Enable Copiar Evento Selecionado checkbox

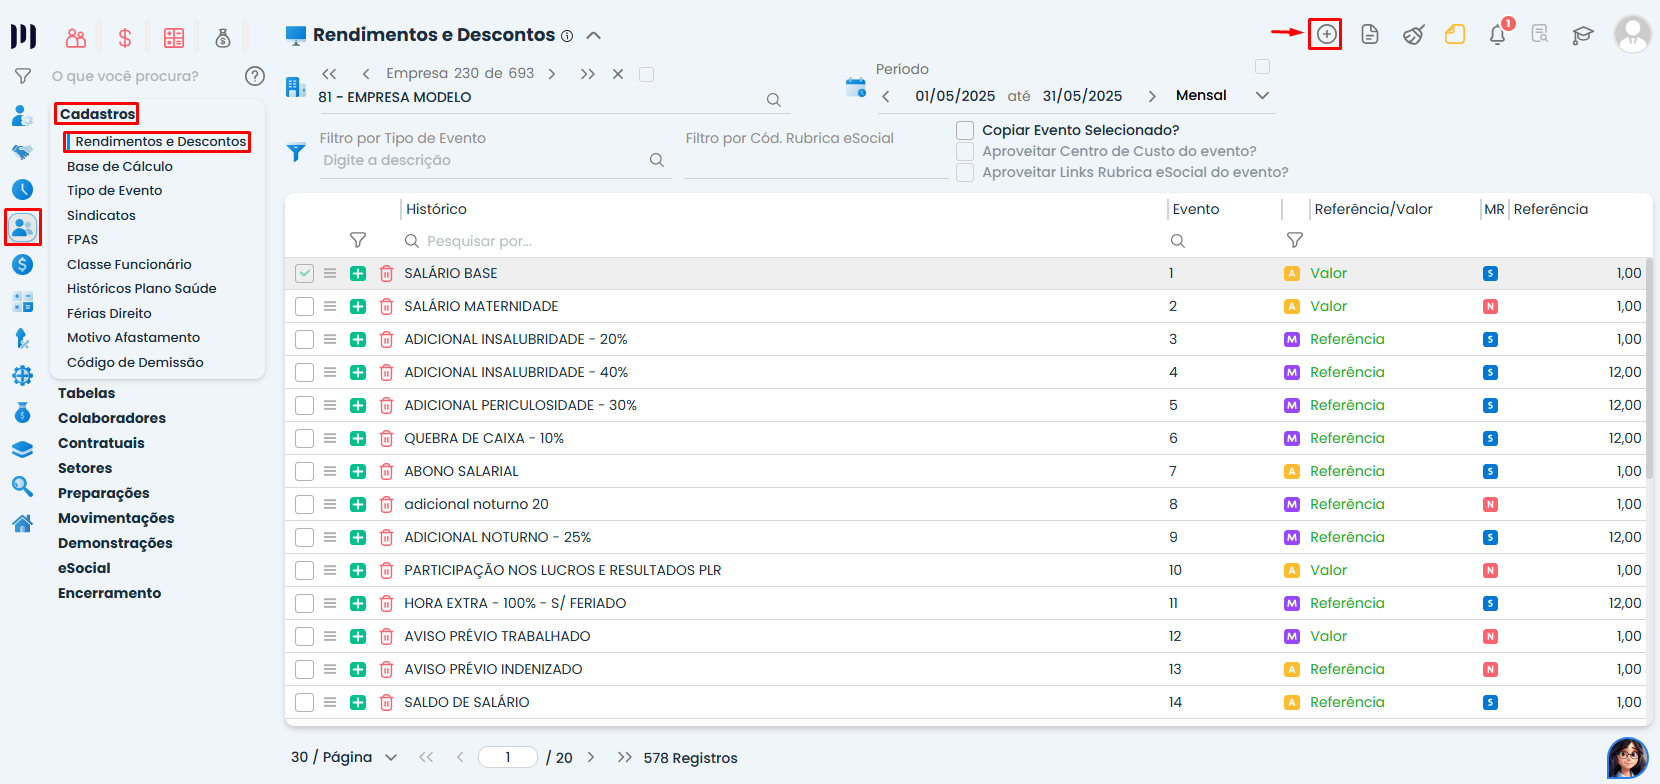965,130
